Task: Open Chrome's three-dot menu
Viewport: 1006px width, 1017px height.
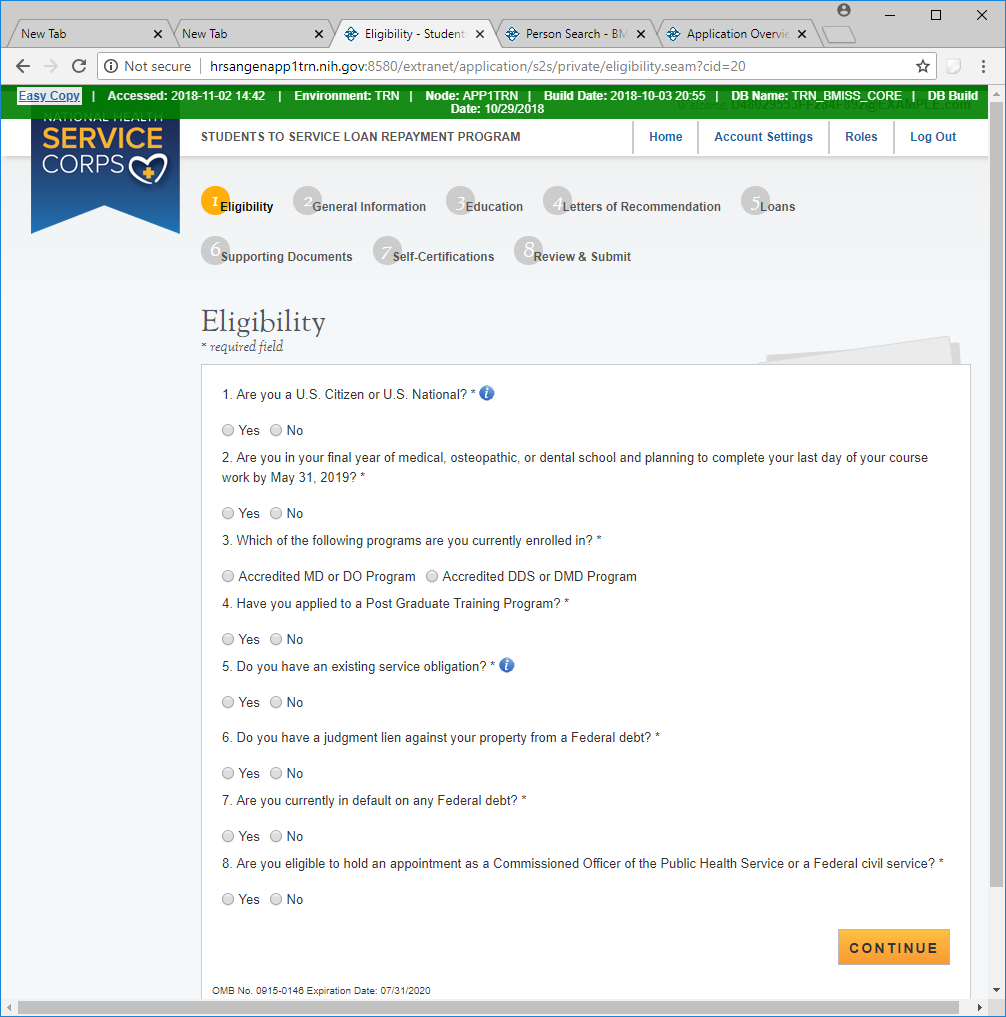Action: point(983,66)
